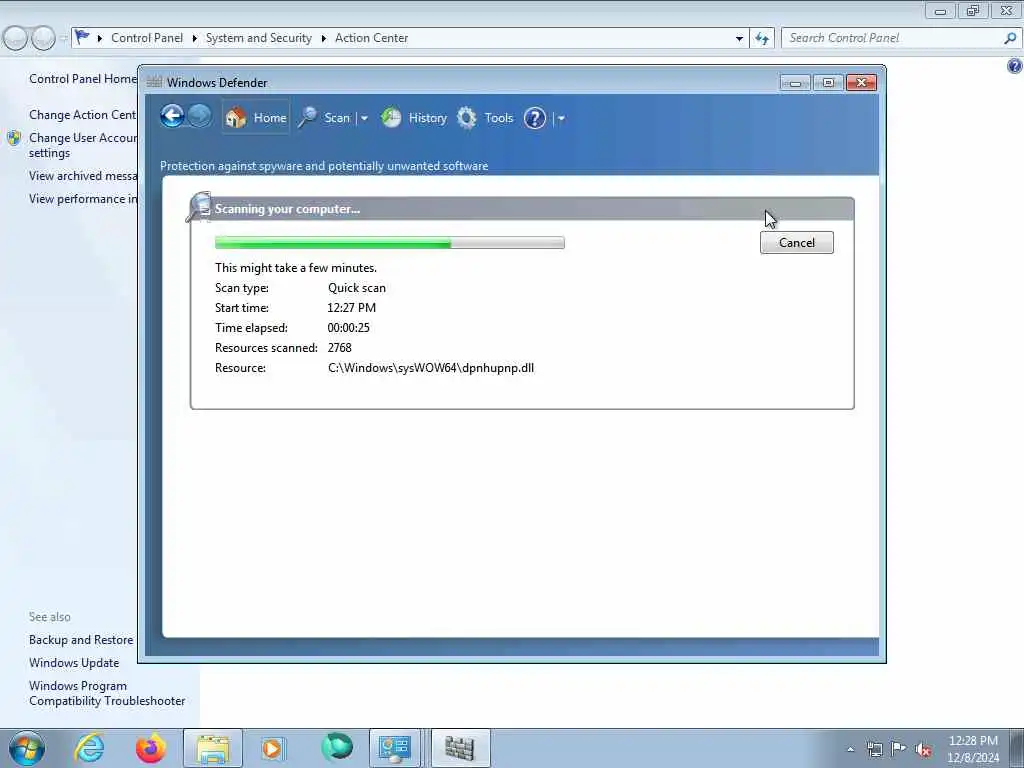Viewport: 1024px width, 768px height.
Task: Open History in Windows Defender
Action: [414, 118]
